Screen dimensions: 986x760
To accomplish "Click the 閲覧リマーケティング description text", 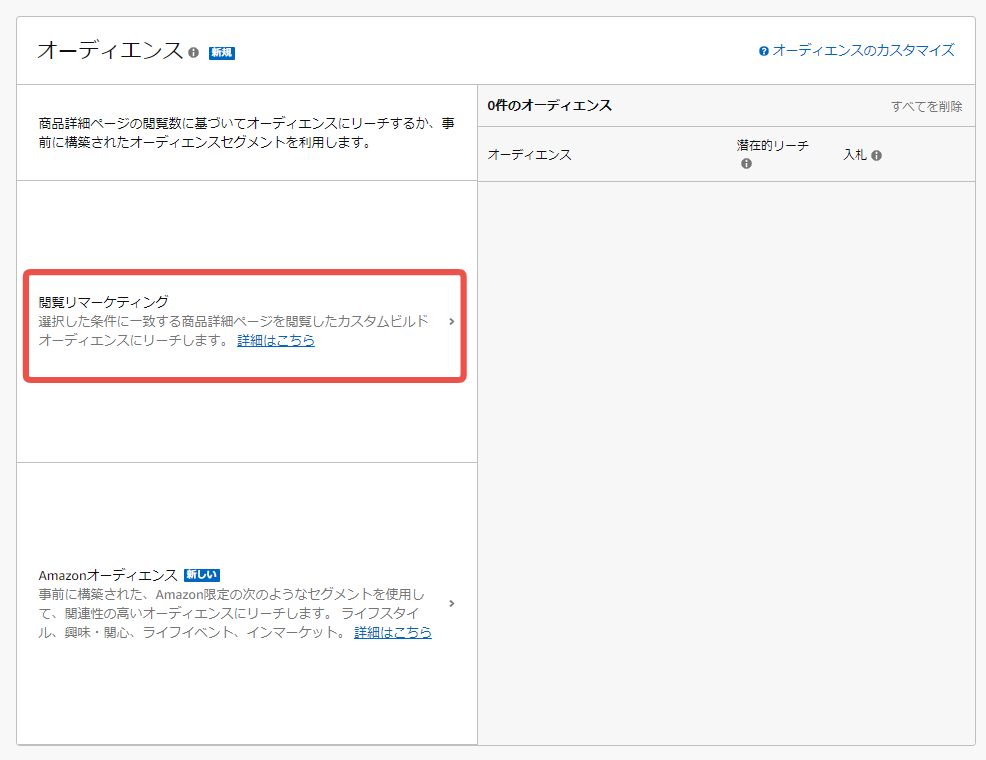I will pyautogui.click(x=233, y=321).
